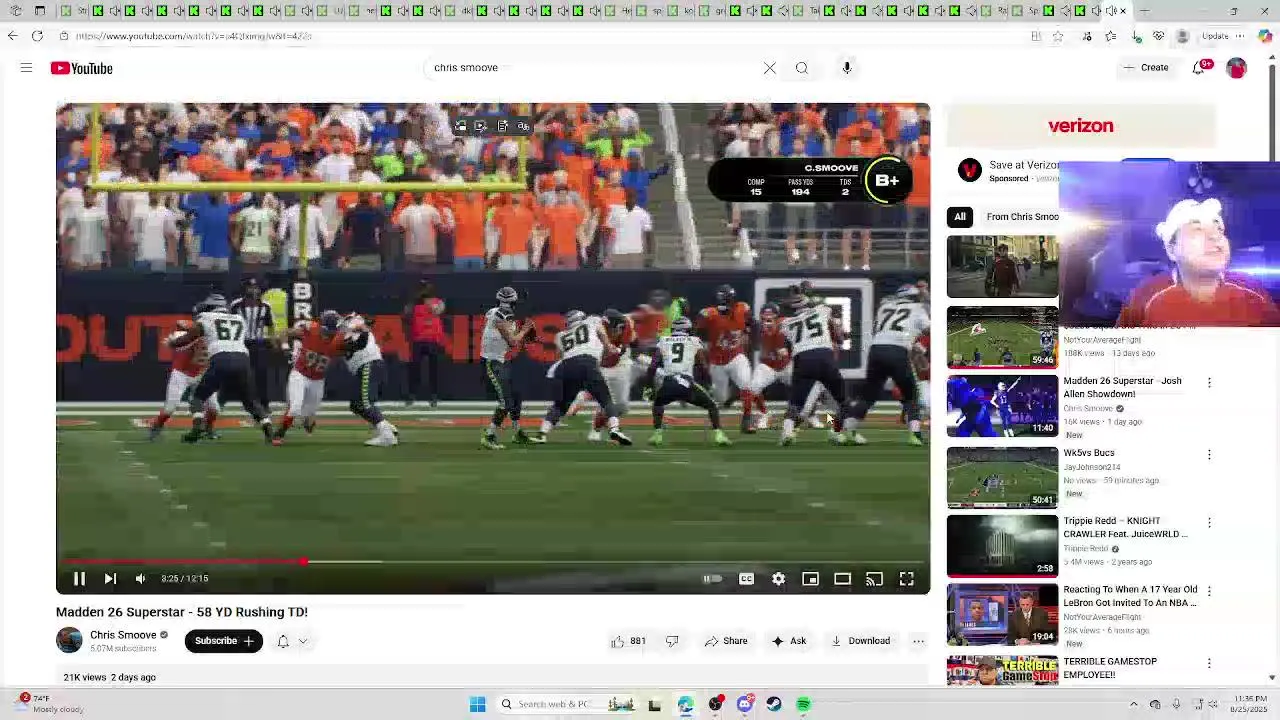The width and height of the screenshot is (1280, 720).
Task: Open options for Trippie Redd Knight Crawler
Action: [x=1209, y=523]
